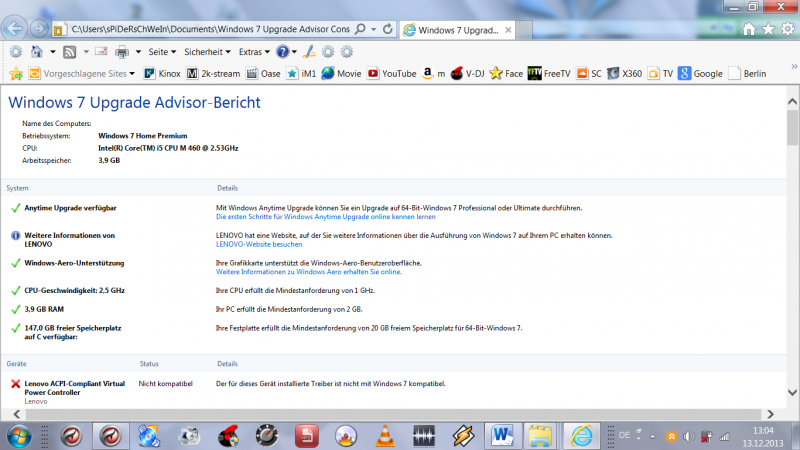Open the Kinox bookmark
Image resolution: width=800 pixels, height=450 pixels.
162,73
